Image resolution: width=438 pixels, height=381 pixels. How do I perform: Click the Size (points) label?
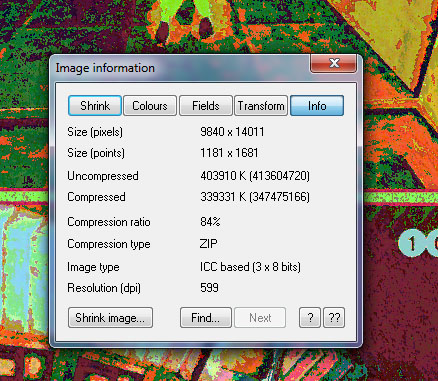[96, 153]
